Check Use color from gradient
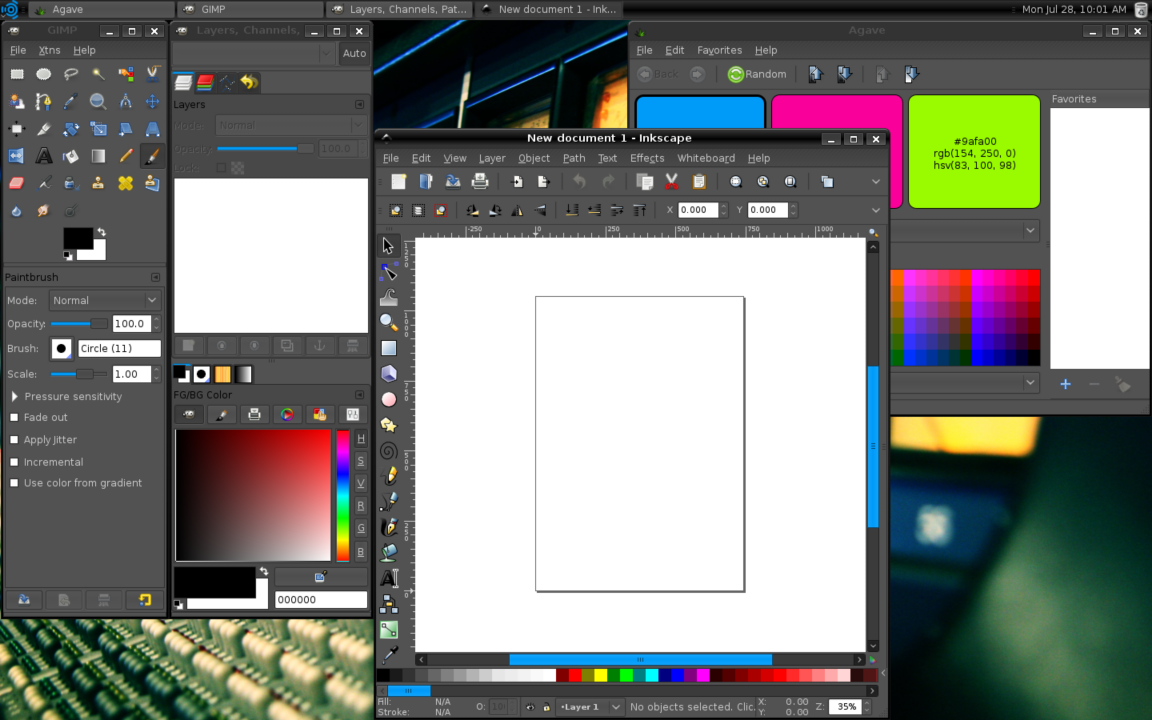The height and width of the screenshot is (720, 1152). pyautogui.click(x=14, y=483)
